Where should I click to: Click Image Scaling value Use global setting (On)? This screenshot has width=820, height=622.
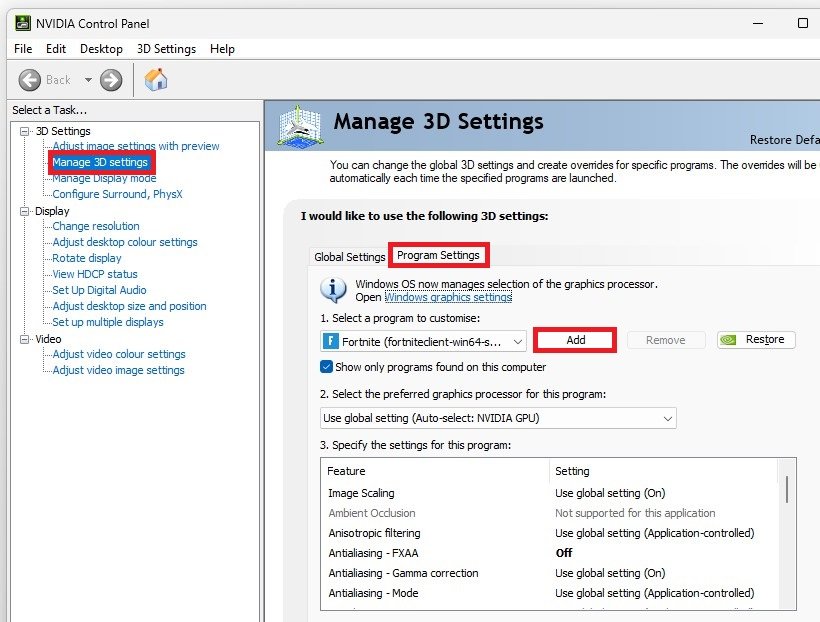(x=610, y=493)
